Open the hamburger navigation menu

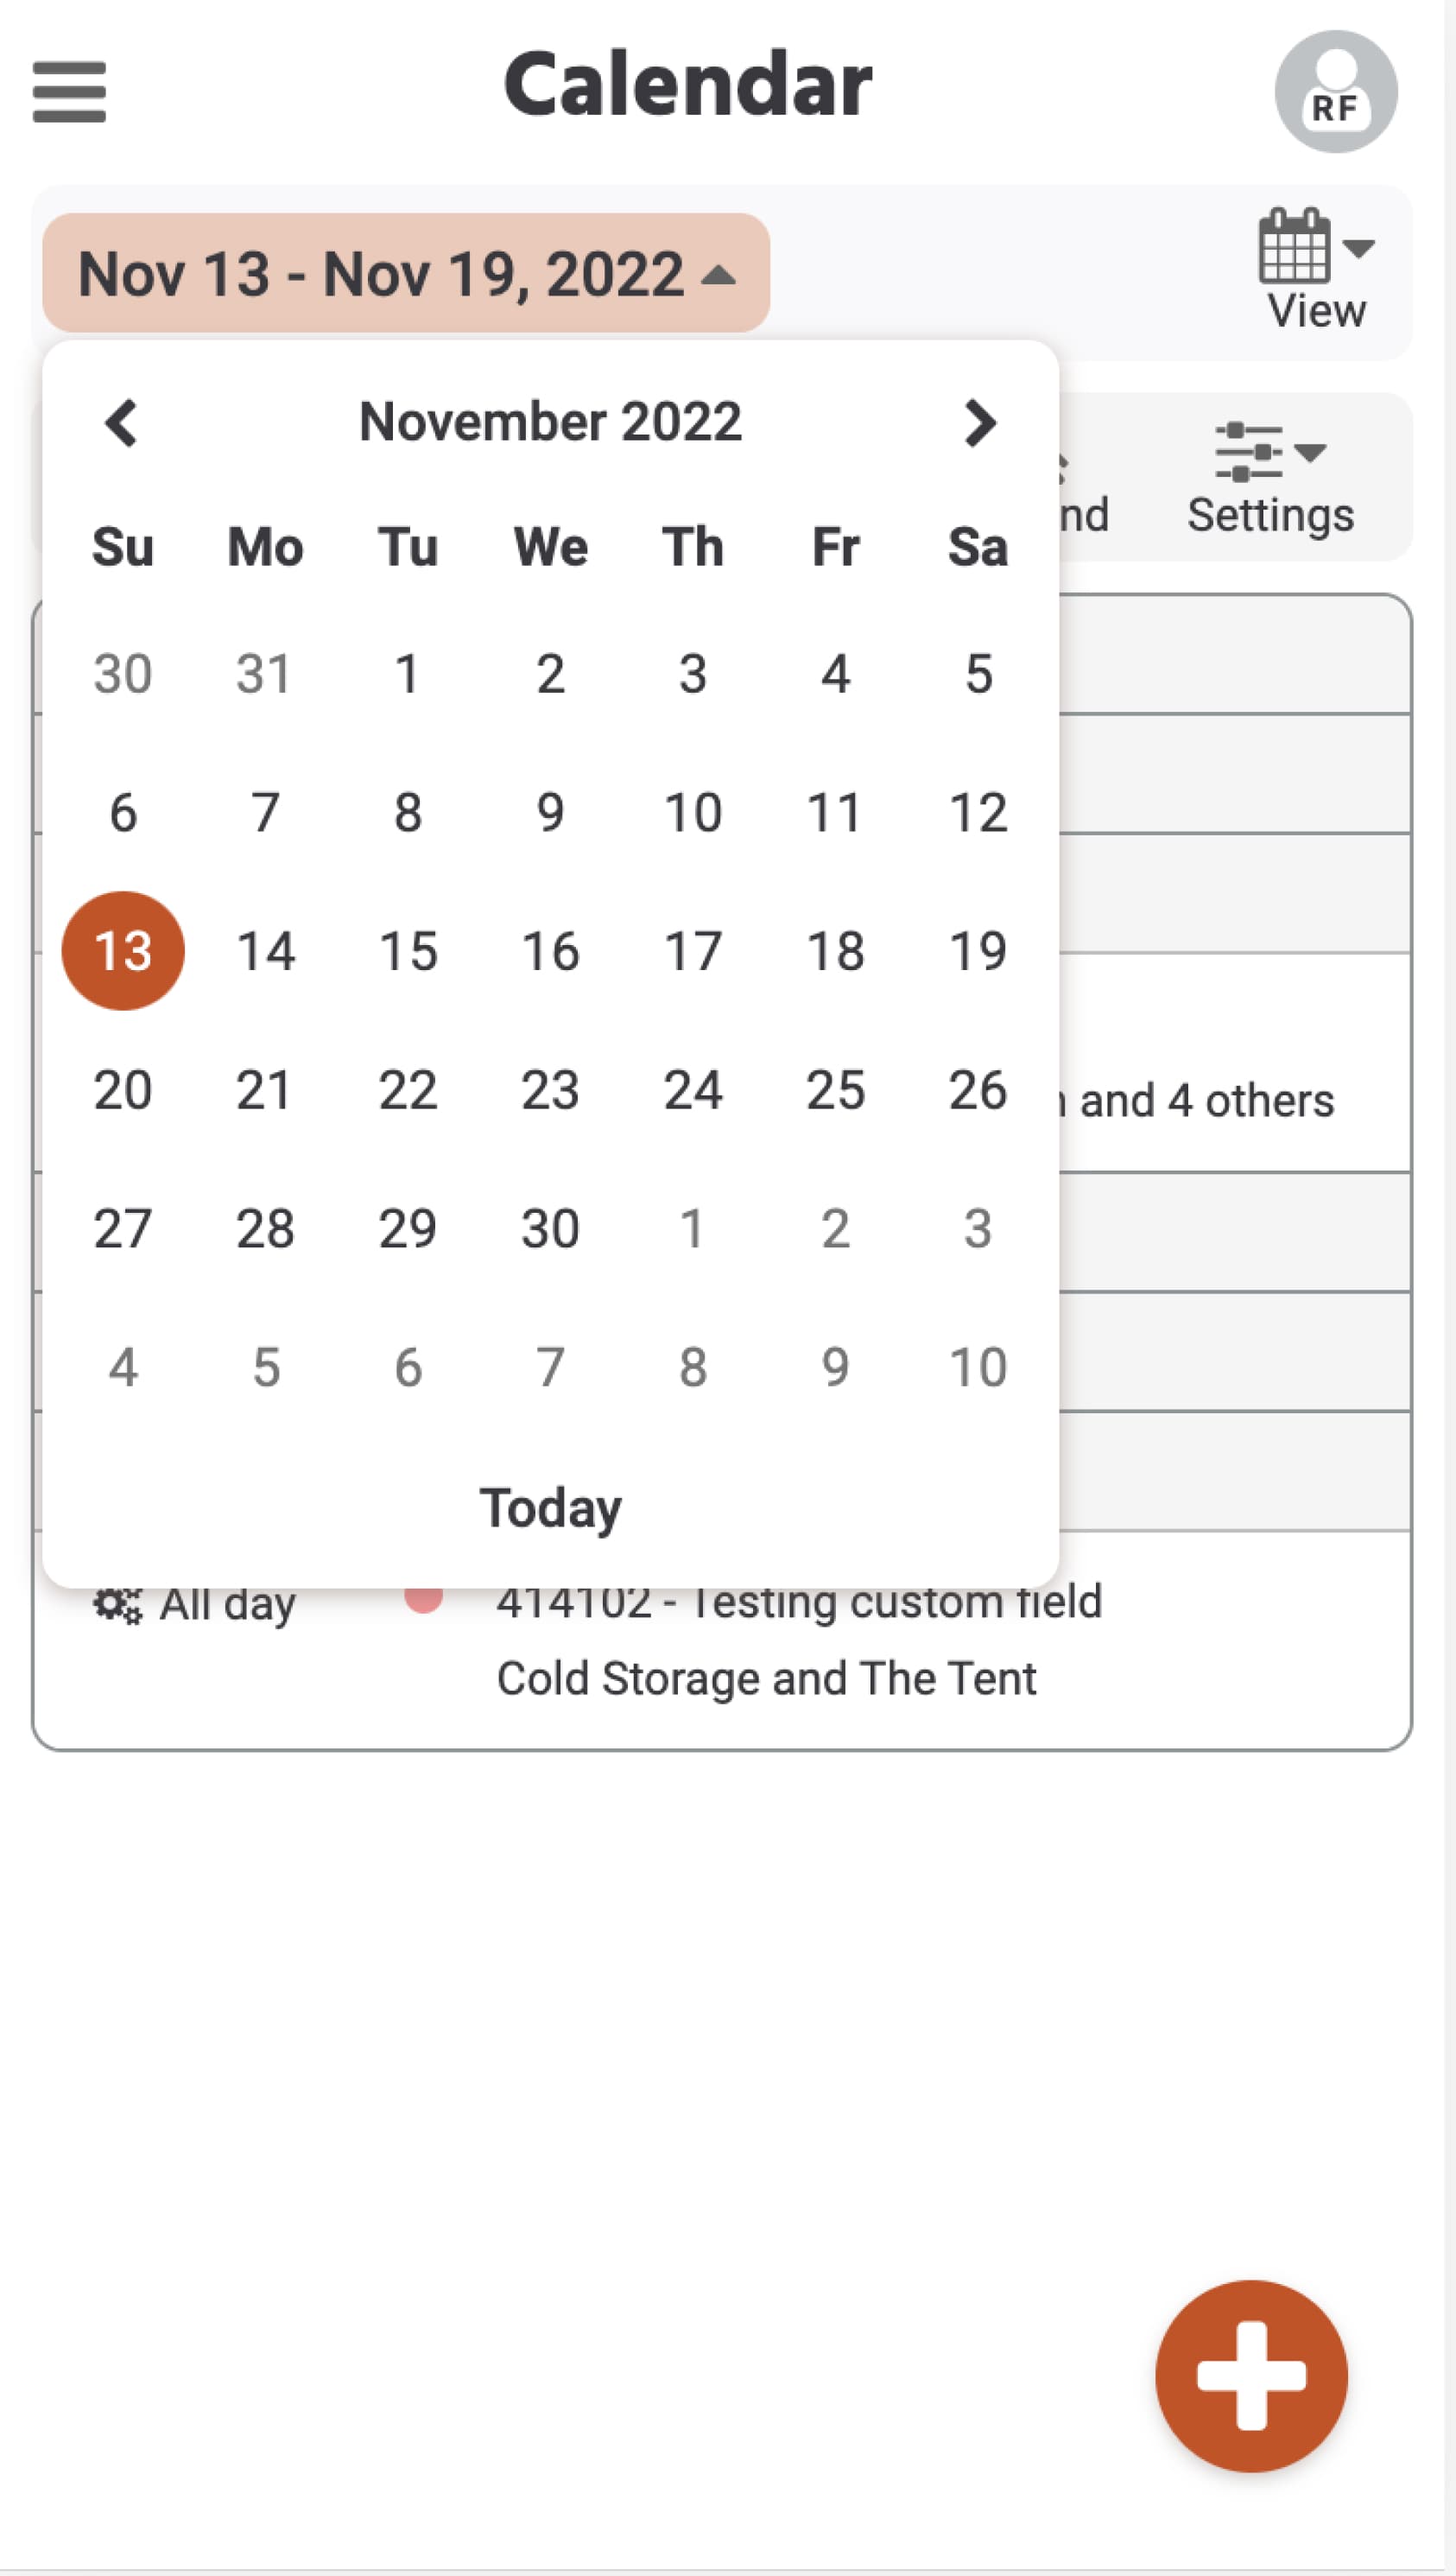(x=69, y=91)
